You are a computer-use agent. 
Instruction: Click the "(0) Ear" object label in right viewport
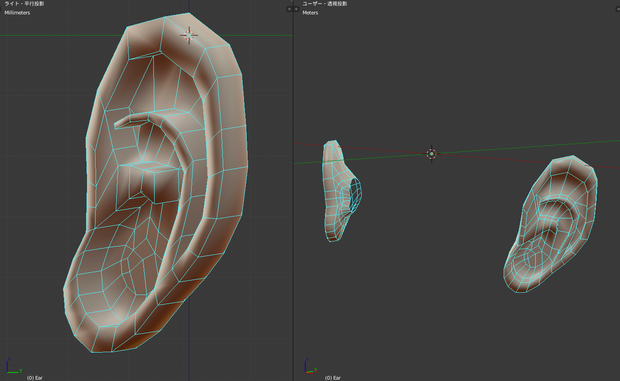(333, 378)
